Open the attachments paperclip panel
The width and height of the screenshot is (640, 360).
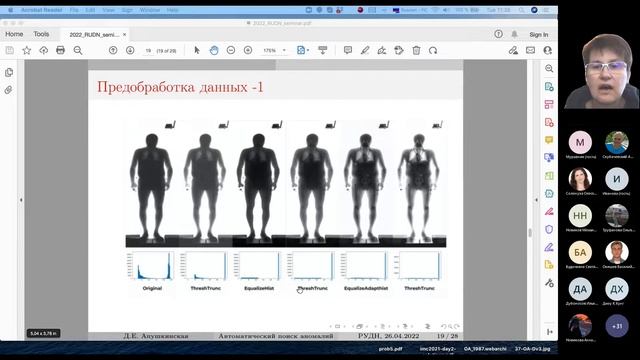click(x=9, y=90)
